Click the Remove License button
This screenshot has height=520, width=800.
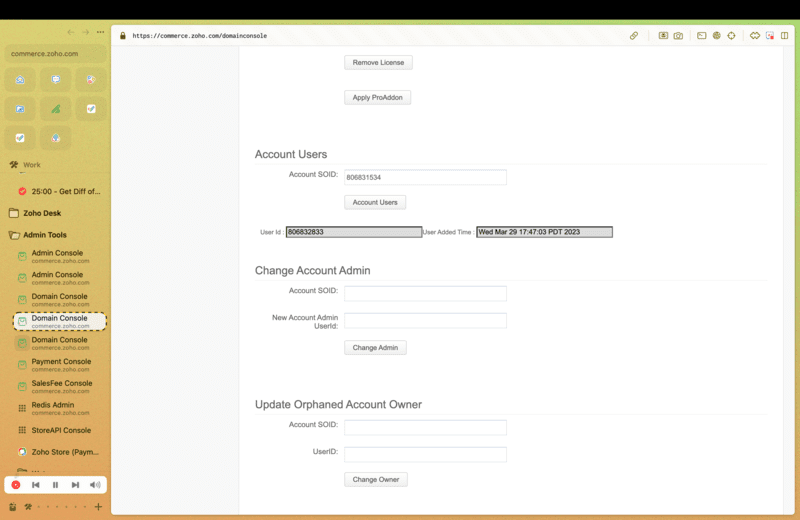[378, 62]
